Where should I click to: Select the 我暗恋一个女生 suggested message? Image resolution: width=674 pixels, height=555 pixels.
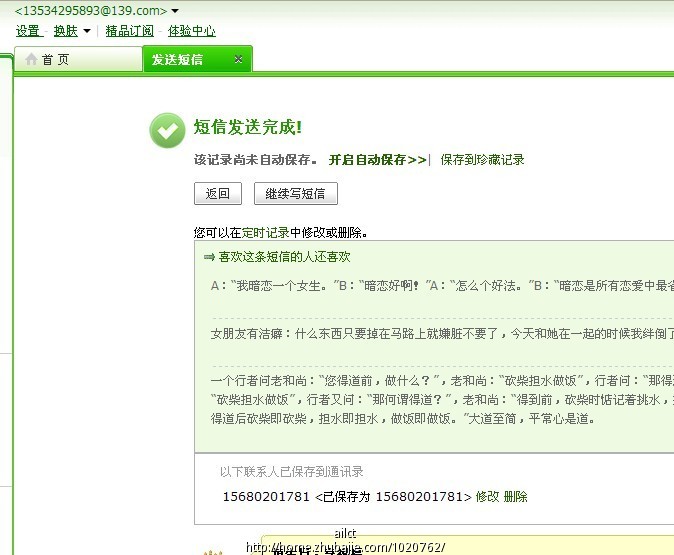(x=442, y=286)
